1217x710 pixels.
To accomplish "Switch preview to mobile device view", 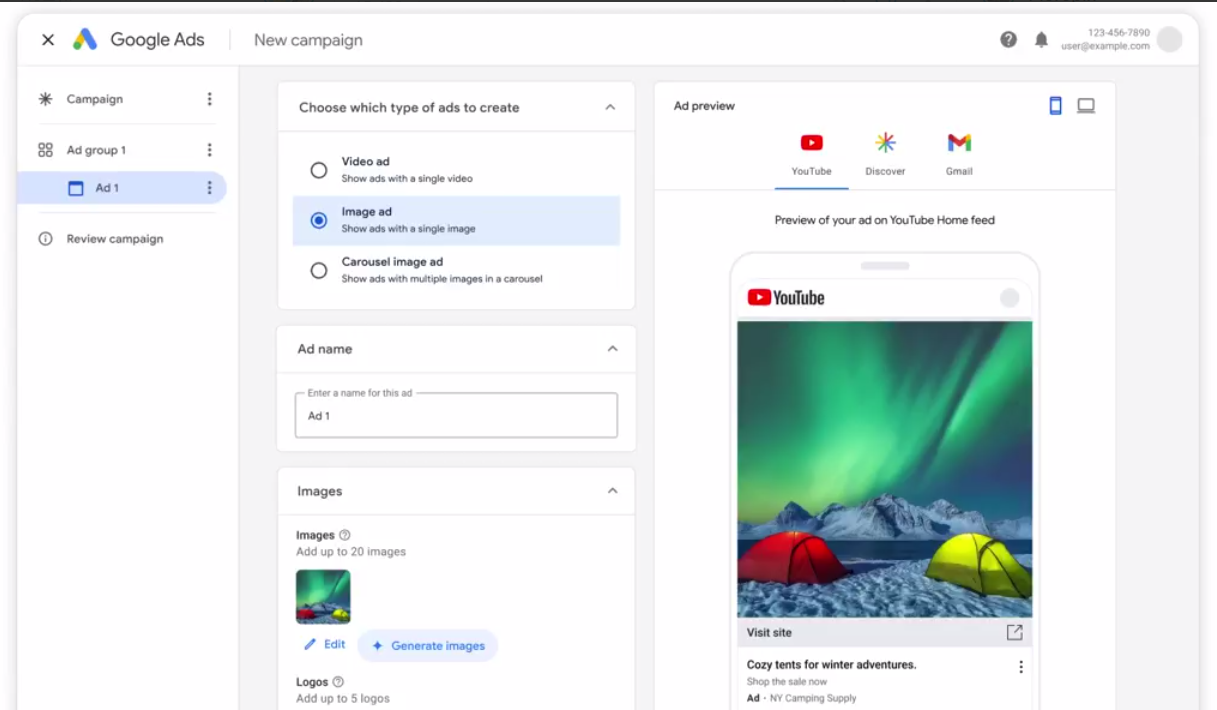I will coord(1055,106).
